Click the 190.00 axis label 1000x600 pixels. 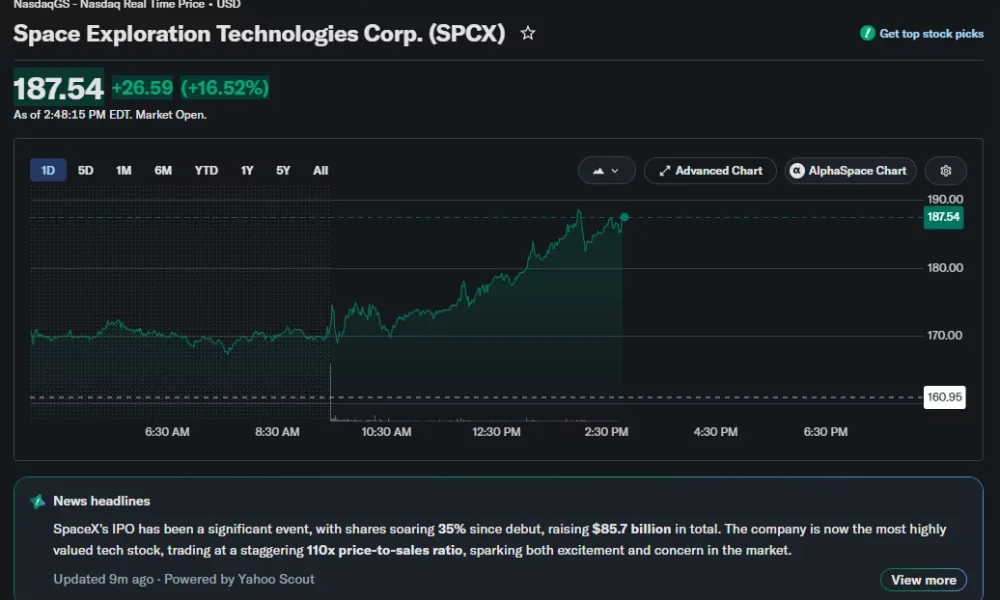click(945, 200)
